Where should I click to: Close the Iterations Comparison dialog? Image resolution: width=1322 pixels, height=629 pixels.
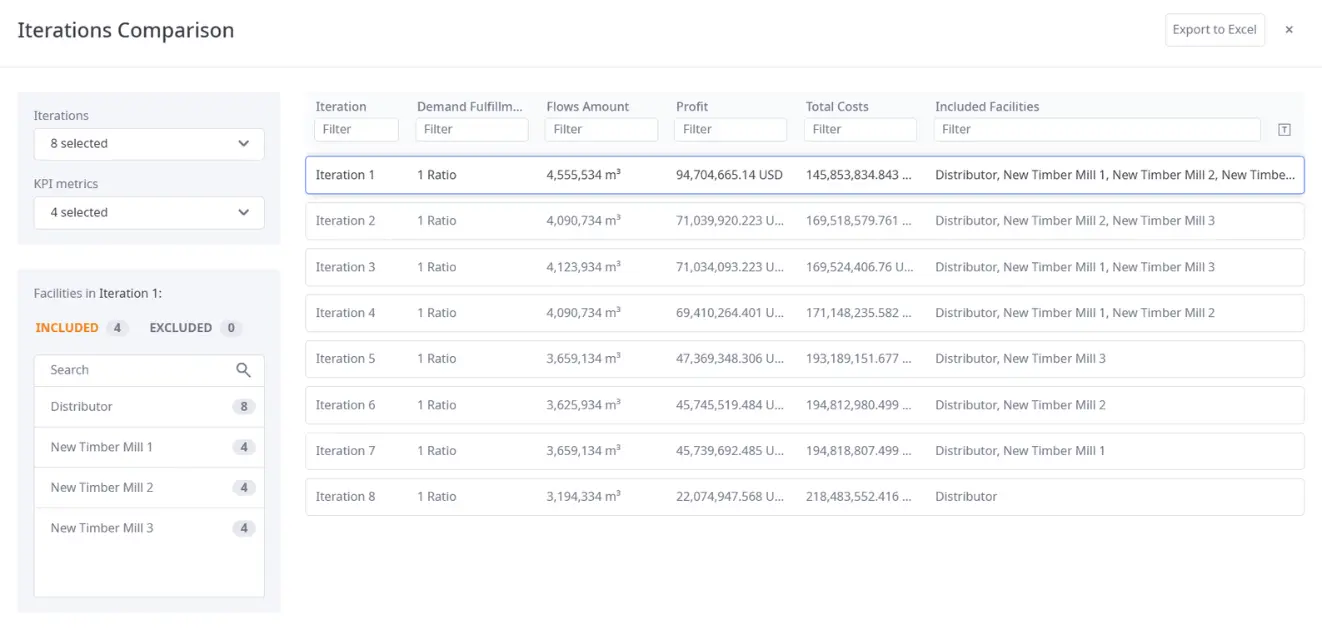coord(1289,30)
